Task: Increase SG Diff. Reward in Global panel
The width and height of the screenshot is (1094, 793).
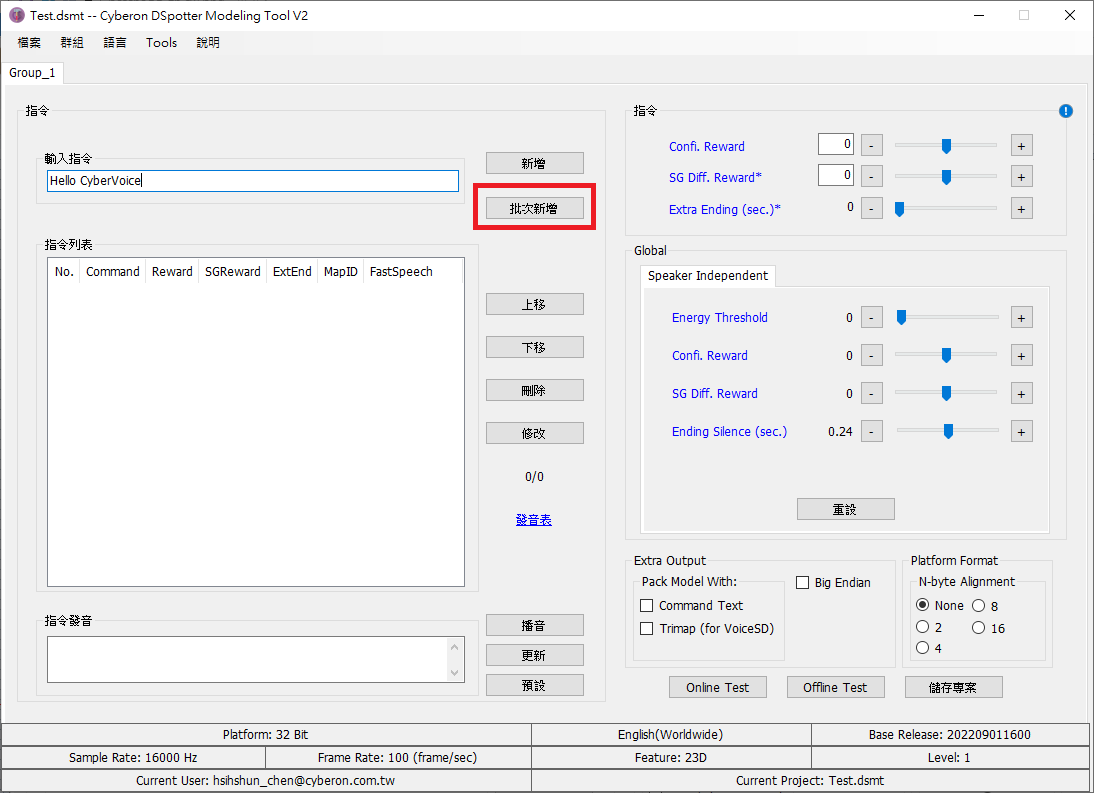Action: click(1021, 394)
